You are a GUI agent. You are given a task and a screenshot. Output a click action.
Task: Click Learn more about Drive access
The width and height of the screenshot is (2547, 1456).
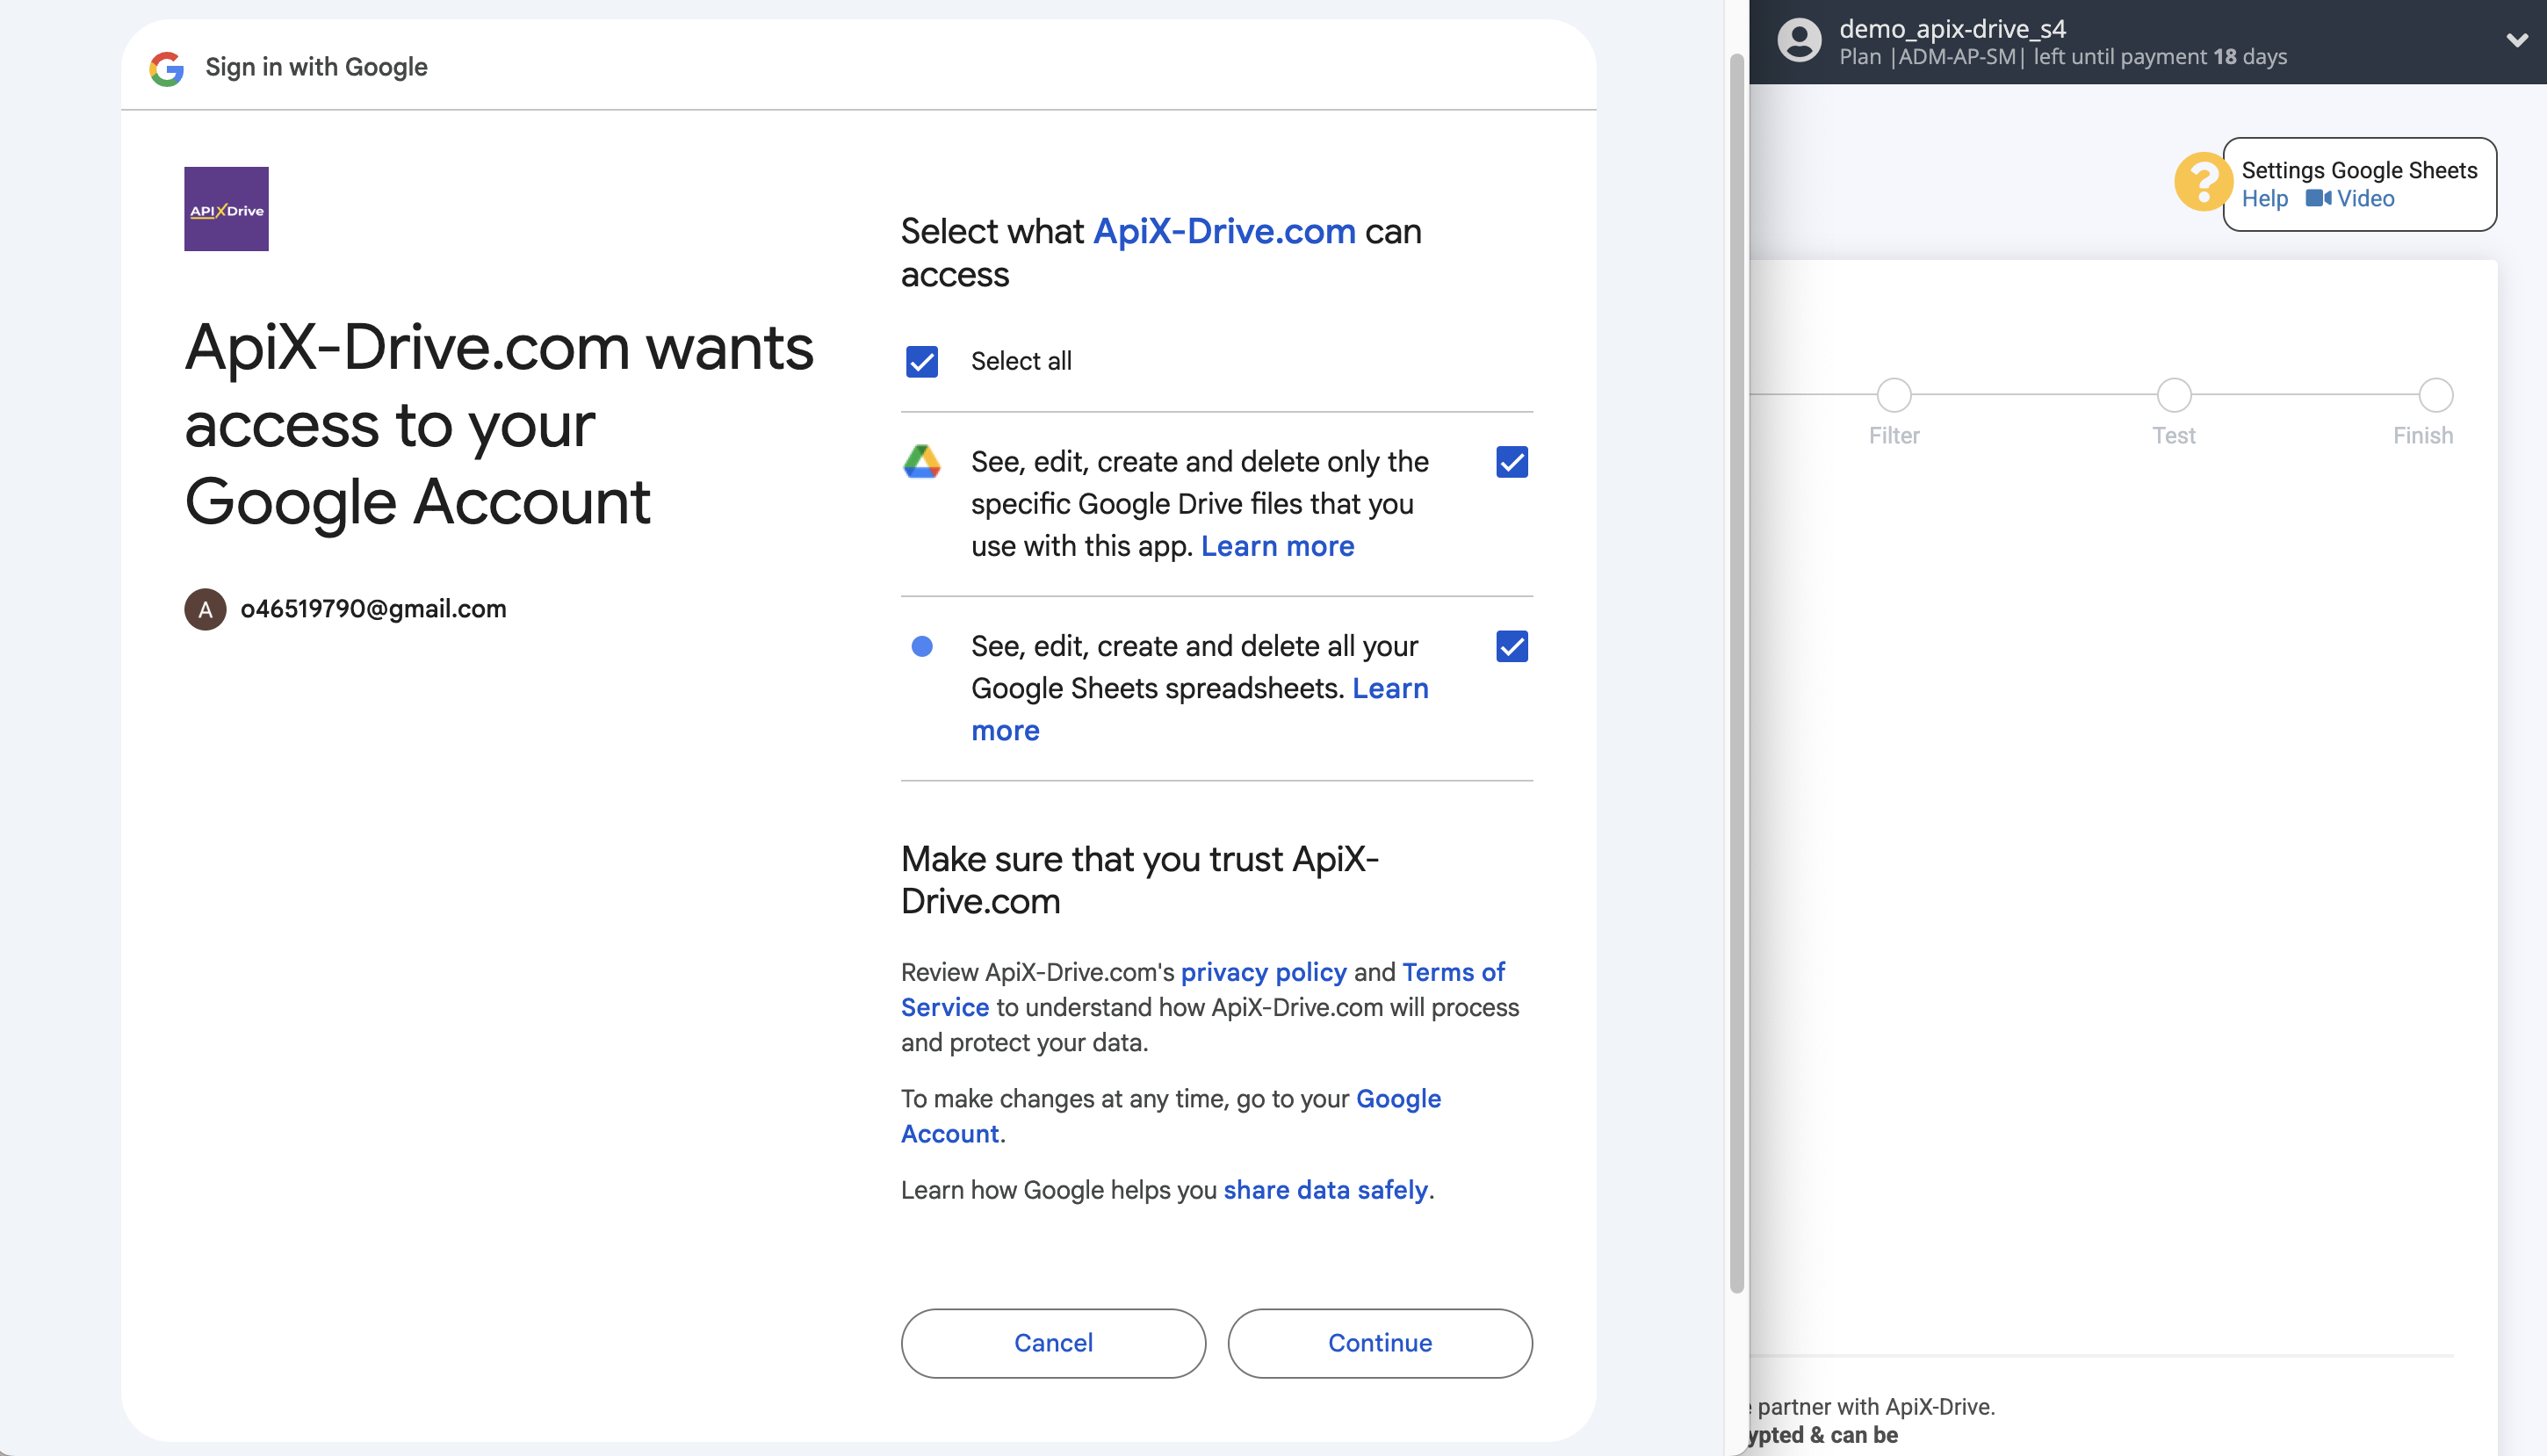tap(1278, 546)
